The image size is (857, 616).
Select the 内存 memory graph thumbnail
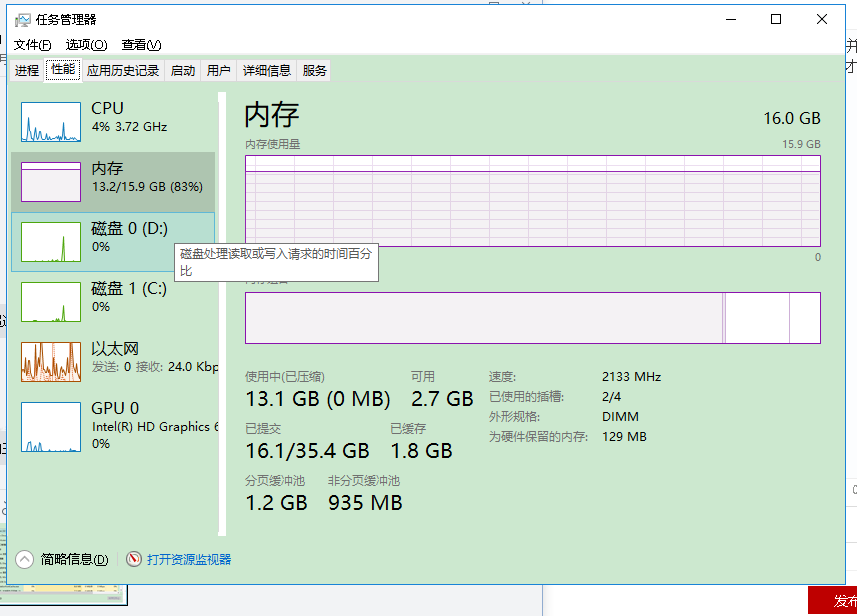[x=51, y=182]
